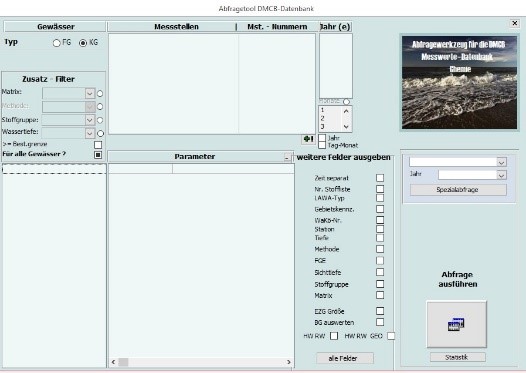Viewport: 526px width, 373px height.
Task: Click the Gewässer list dashed first row
Action: [x=54, y=169]
